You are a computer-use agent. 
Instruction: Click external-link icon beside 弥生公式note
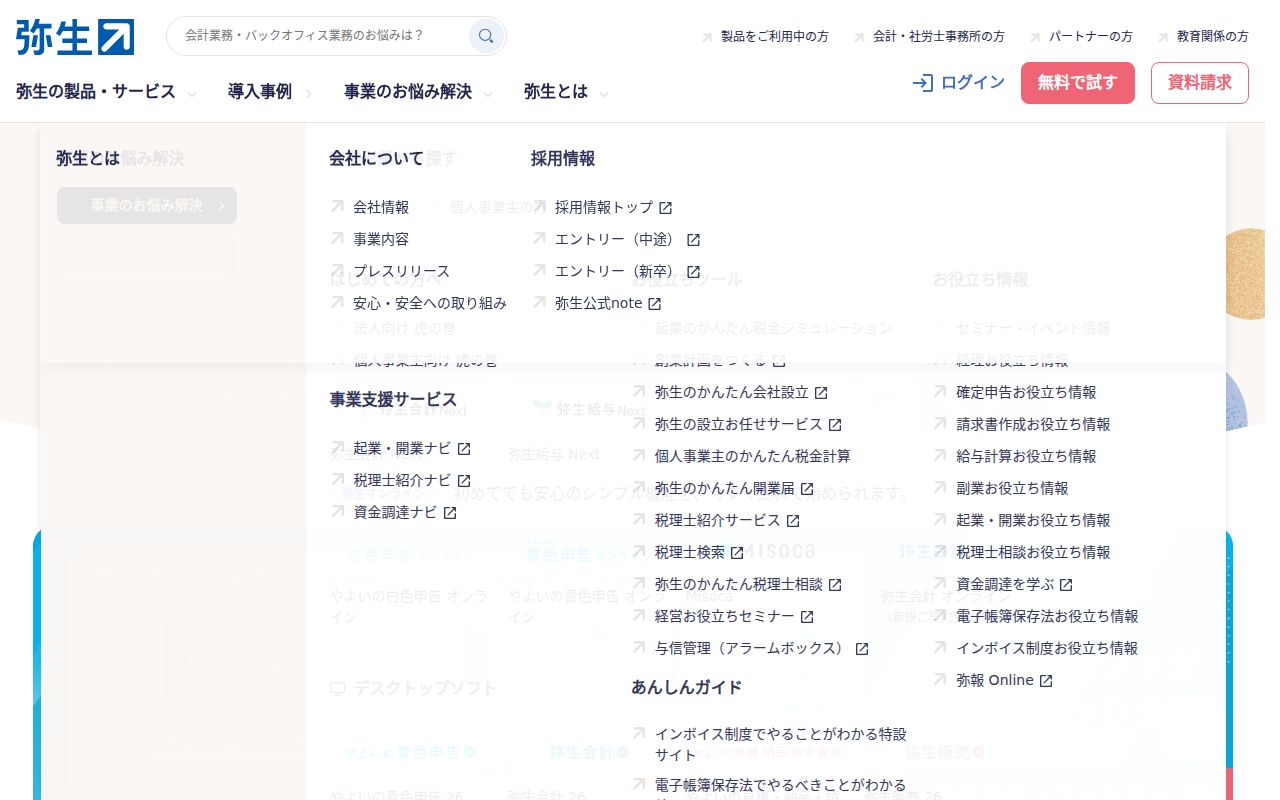(654, 304)
